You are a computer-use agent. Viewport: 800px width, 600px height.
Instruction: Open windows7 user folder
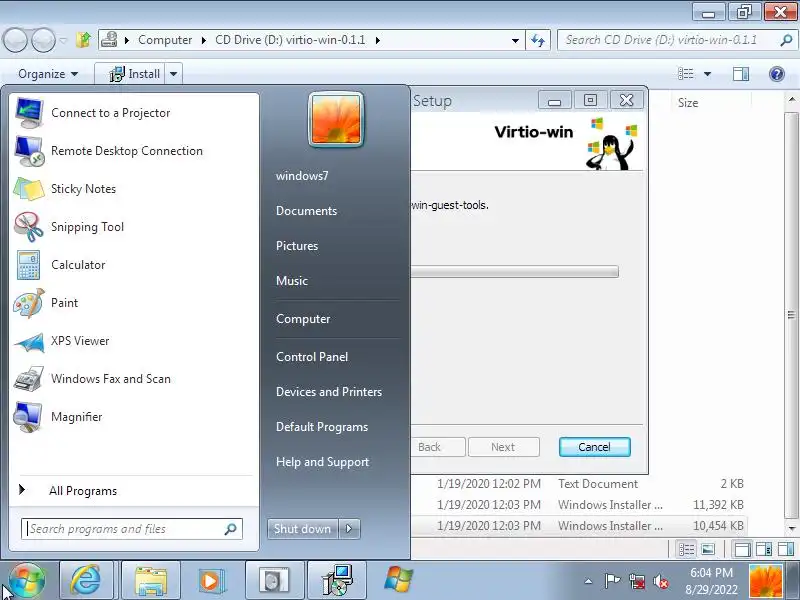tap(302, 176)
